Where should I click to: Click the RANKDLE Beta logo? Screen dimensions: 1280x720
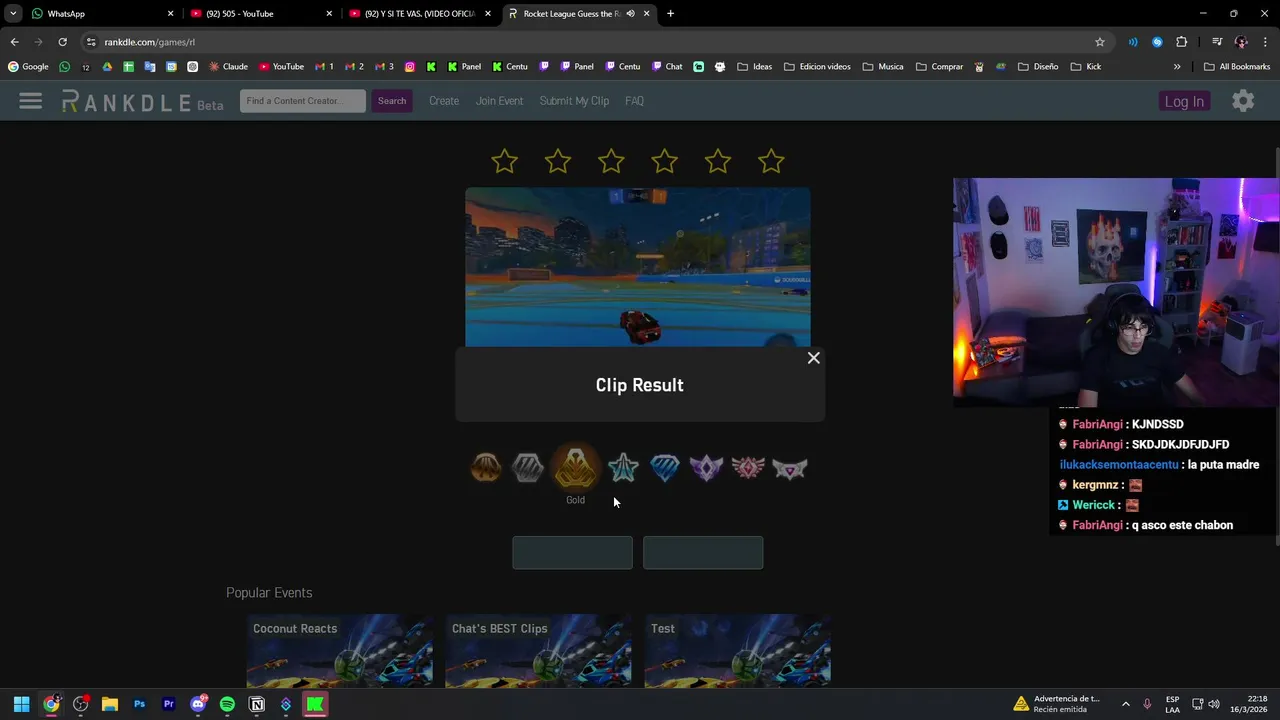pos(142,101)
